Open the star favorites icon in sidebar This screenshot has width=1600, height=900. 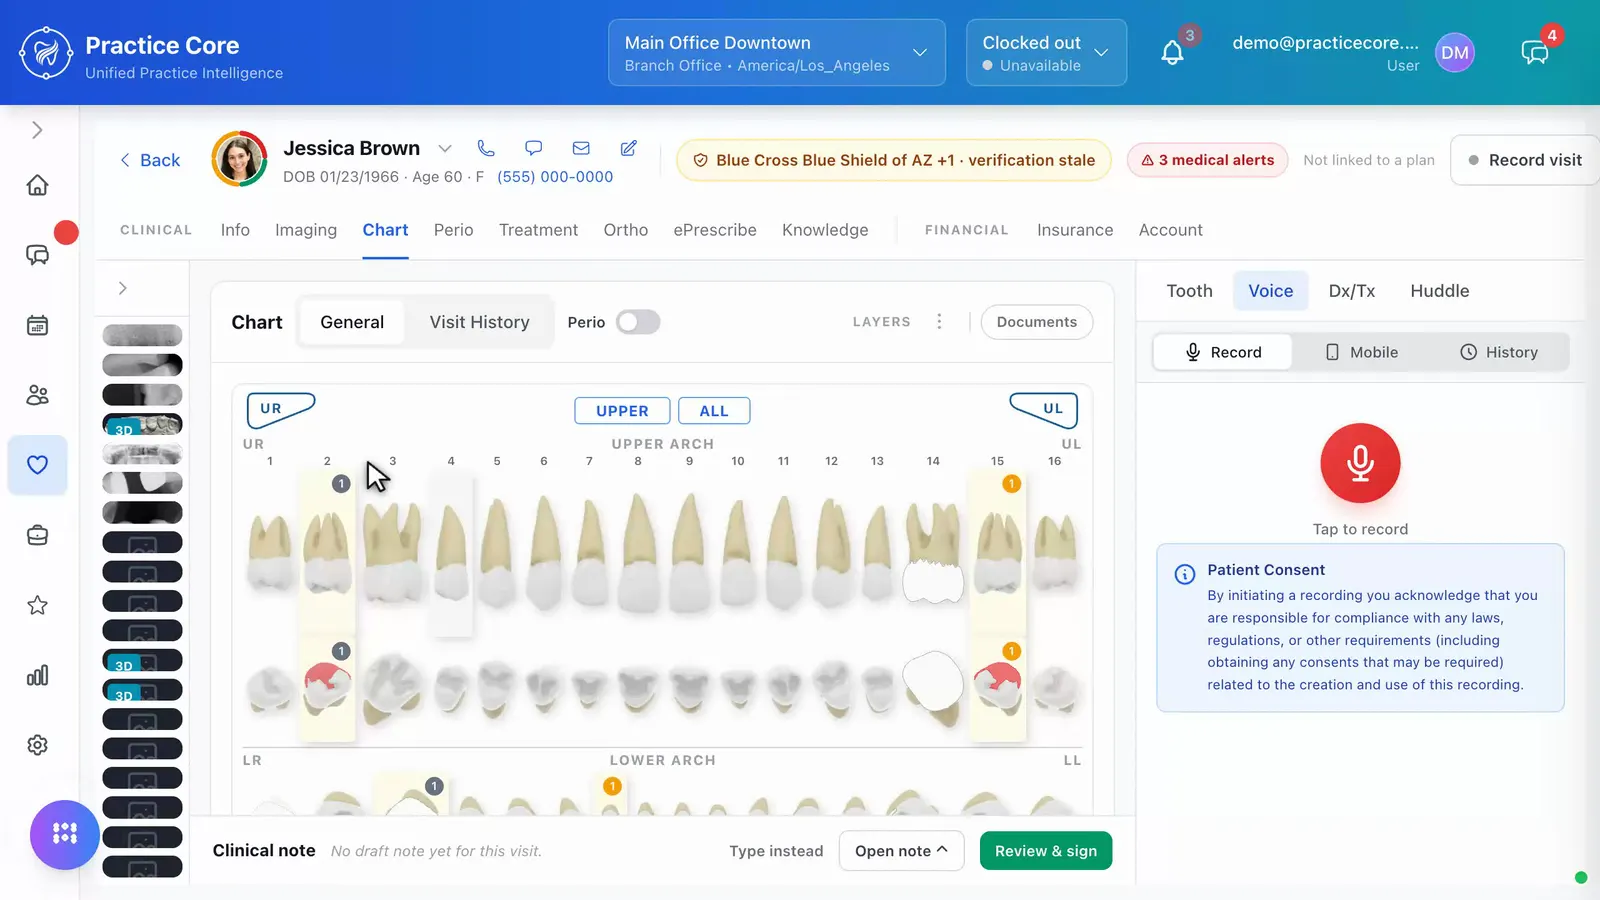click(x=37, y=605)
